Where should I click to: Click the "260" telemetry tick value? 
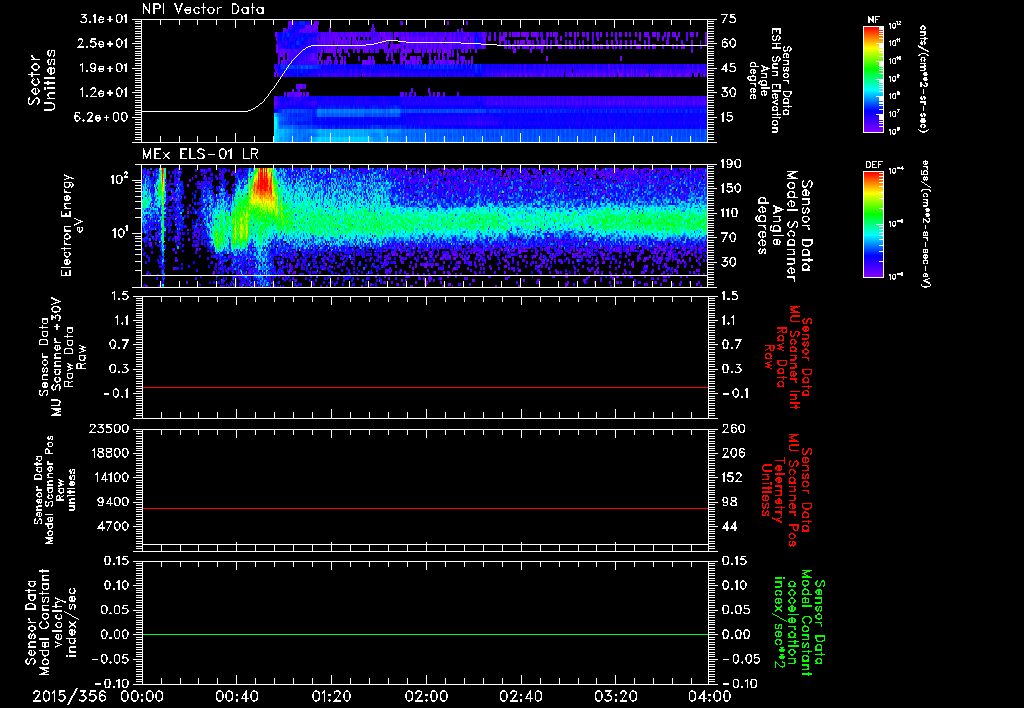[x=732, y=428]
